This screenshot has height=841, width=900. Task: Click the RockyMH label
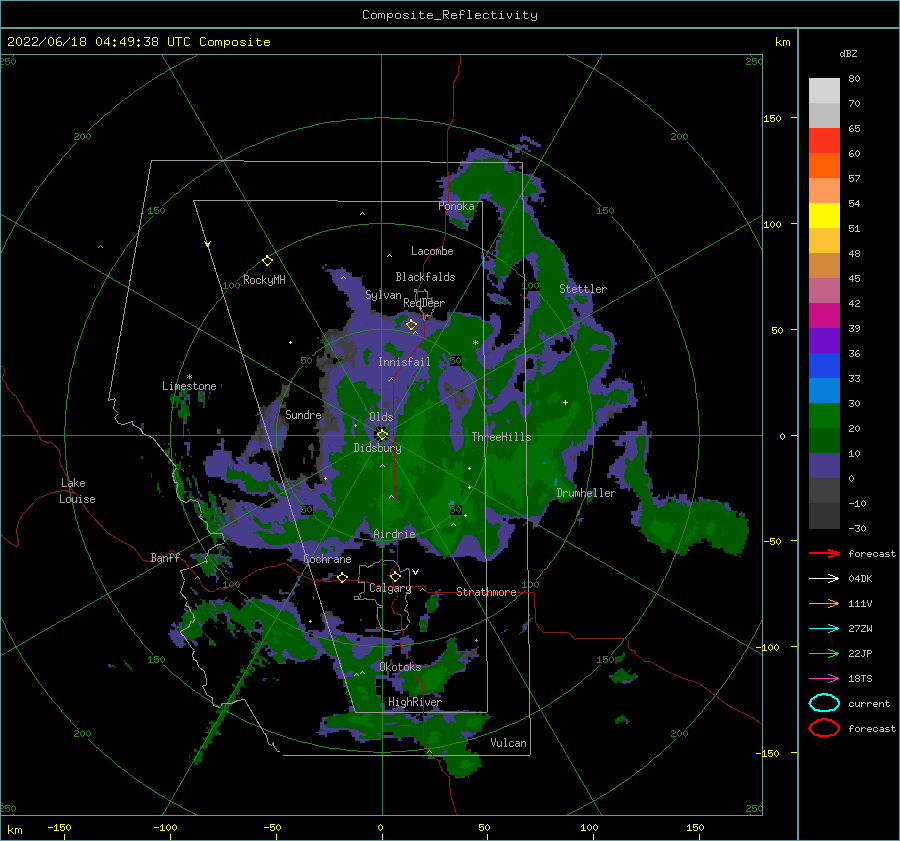click(264, 280)
